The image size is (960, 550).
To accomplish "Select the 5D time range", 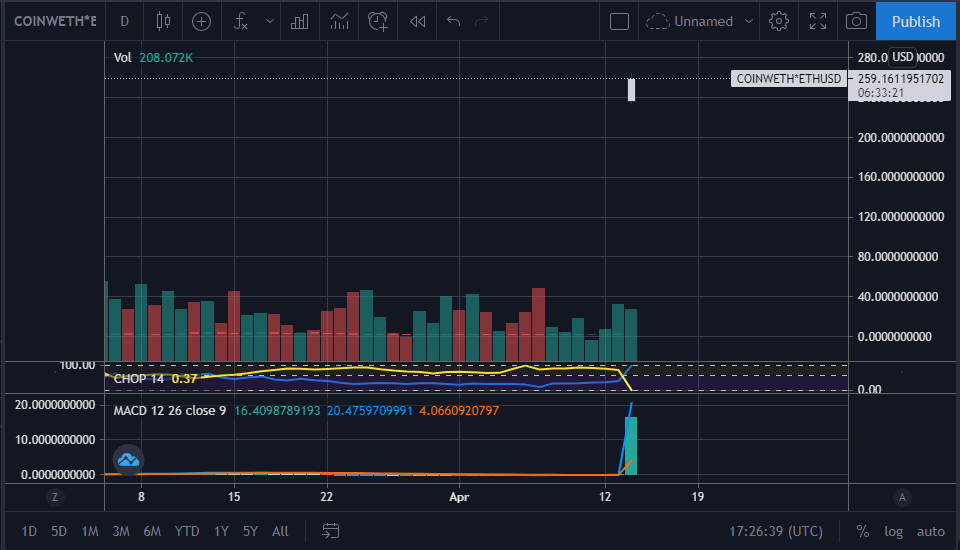I will 59,531.
